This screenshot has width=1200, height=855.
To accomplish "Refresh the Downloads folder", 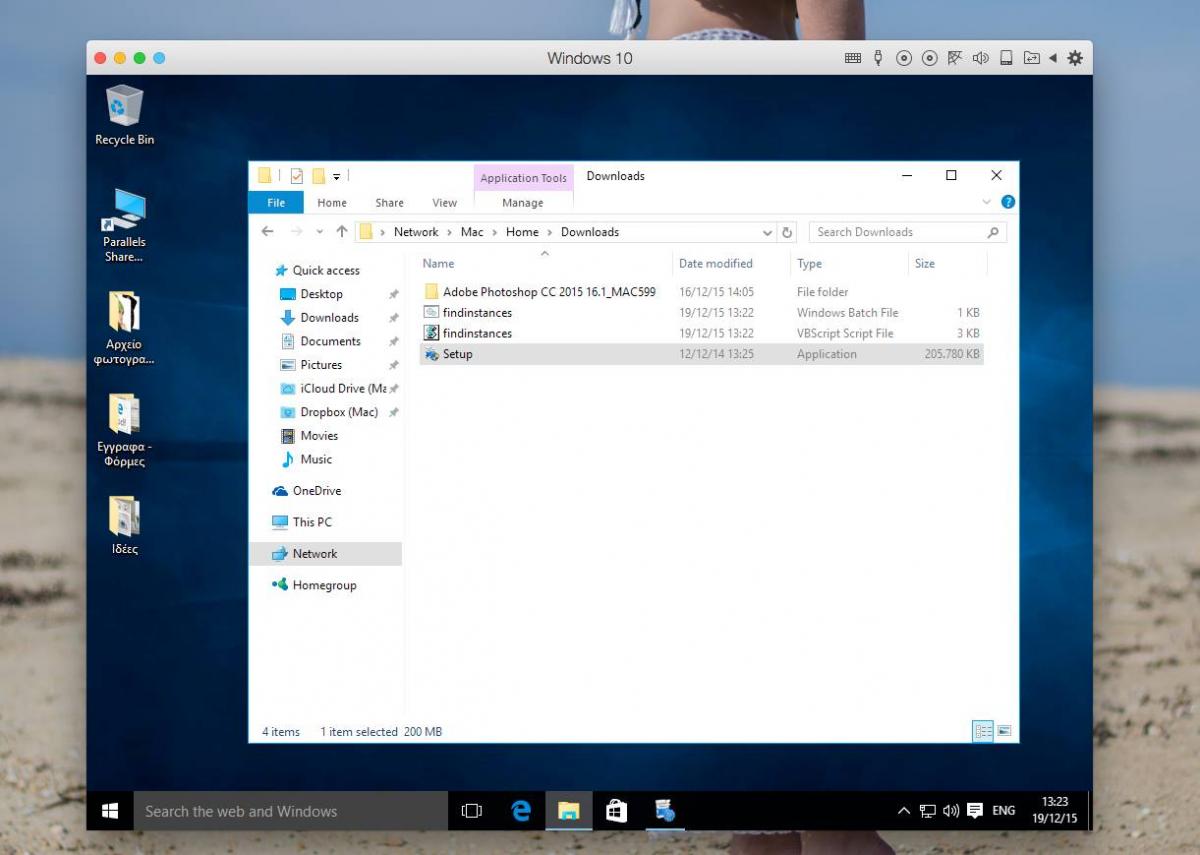I will pos(788,232).
